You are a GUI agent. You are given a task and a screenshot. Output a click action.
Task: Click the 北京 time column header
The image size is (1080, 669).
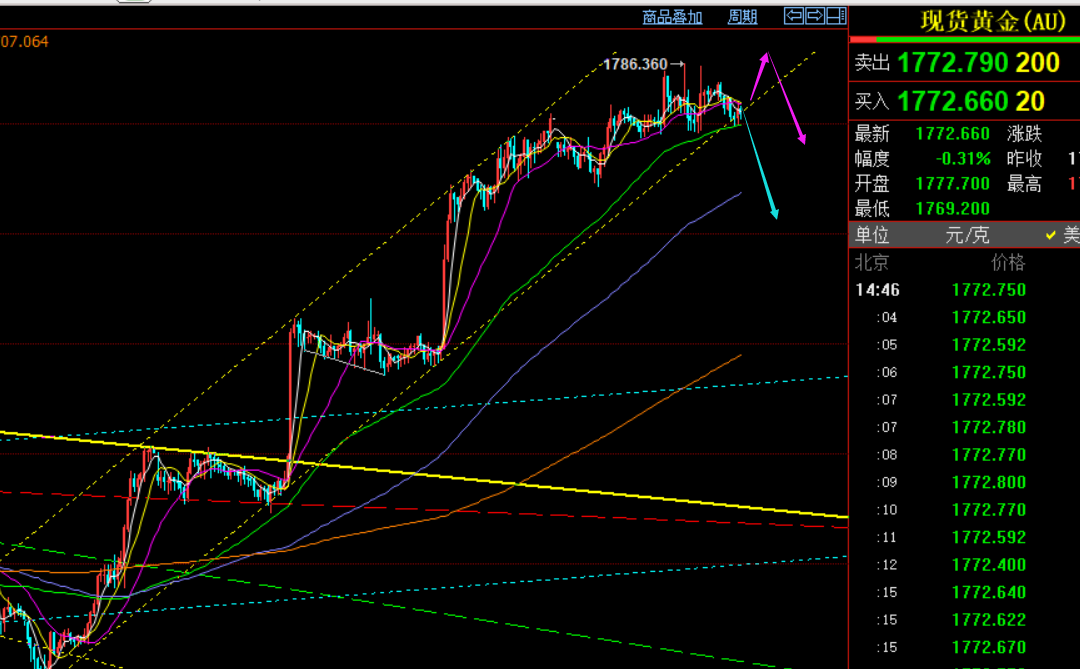pyautogui.click(x=872, y=263)
